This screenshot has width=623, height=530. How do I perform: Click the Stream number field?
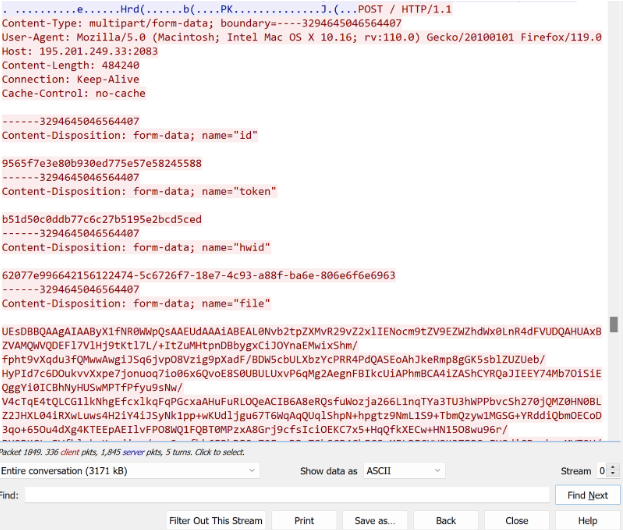(x=603, y=471)
